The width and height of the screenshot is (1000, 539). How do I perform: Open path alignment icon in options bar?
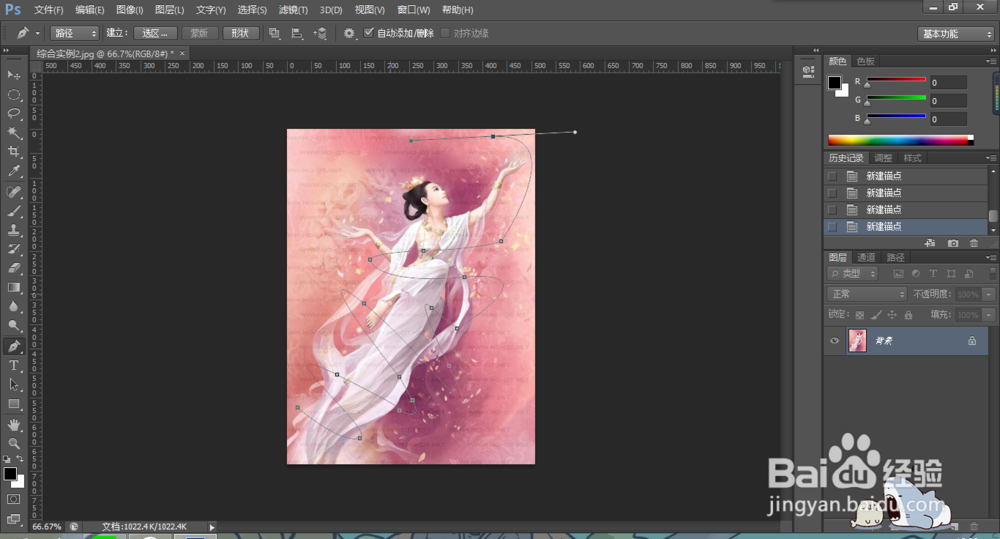point(297,33)
